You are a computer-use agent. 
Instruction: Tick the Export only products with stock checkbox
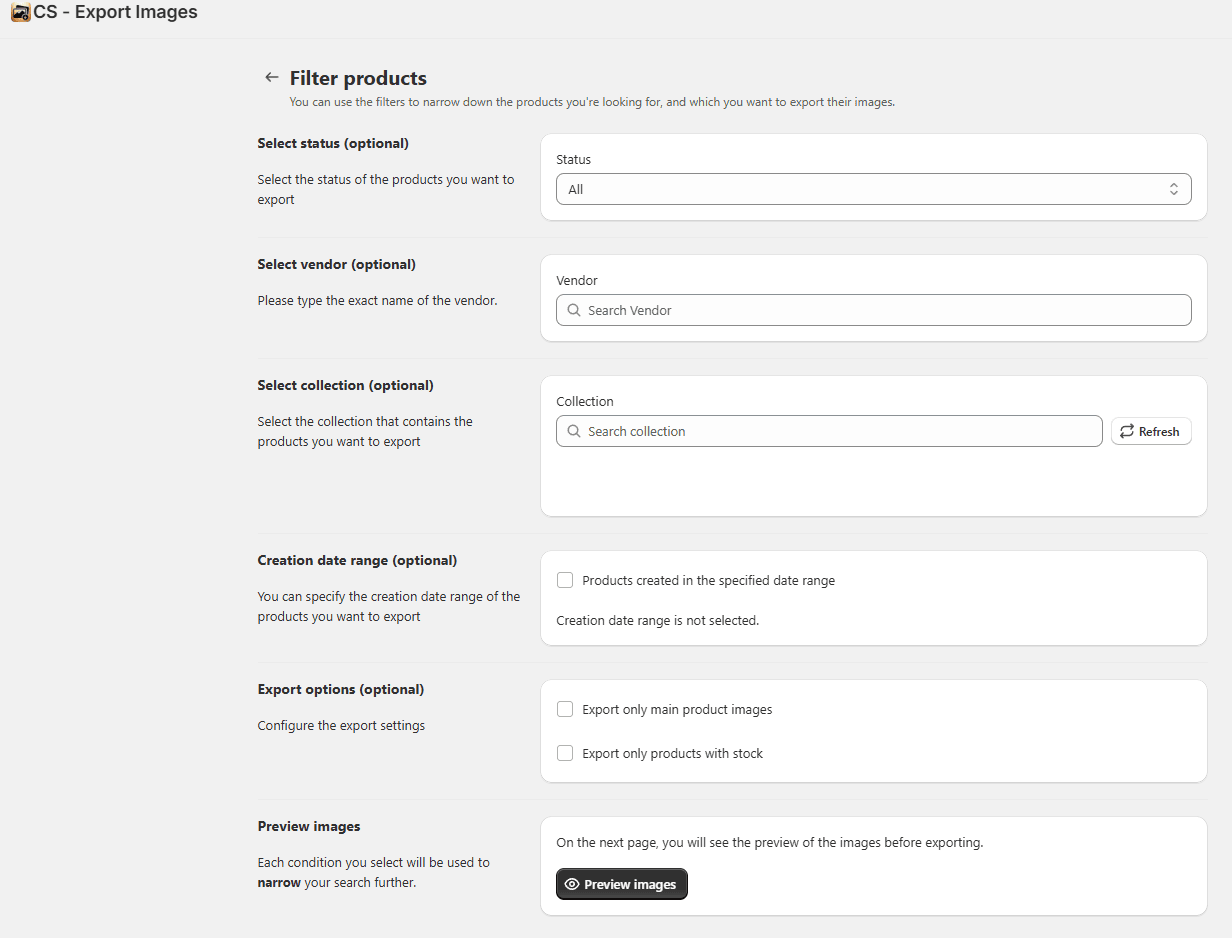click(x=565, y=753)
